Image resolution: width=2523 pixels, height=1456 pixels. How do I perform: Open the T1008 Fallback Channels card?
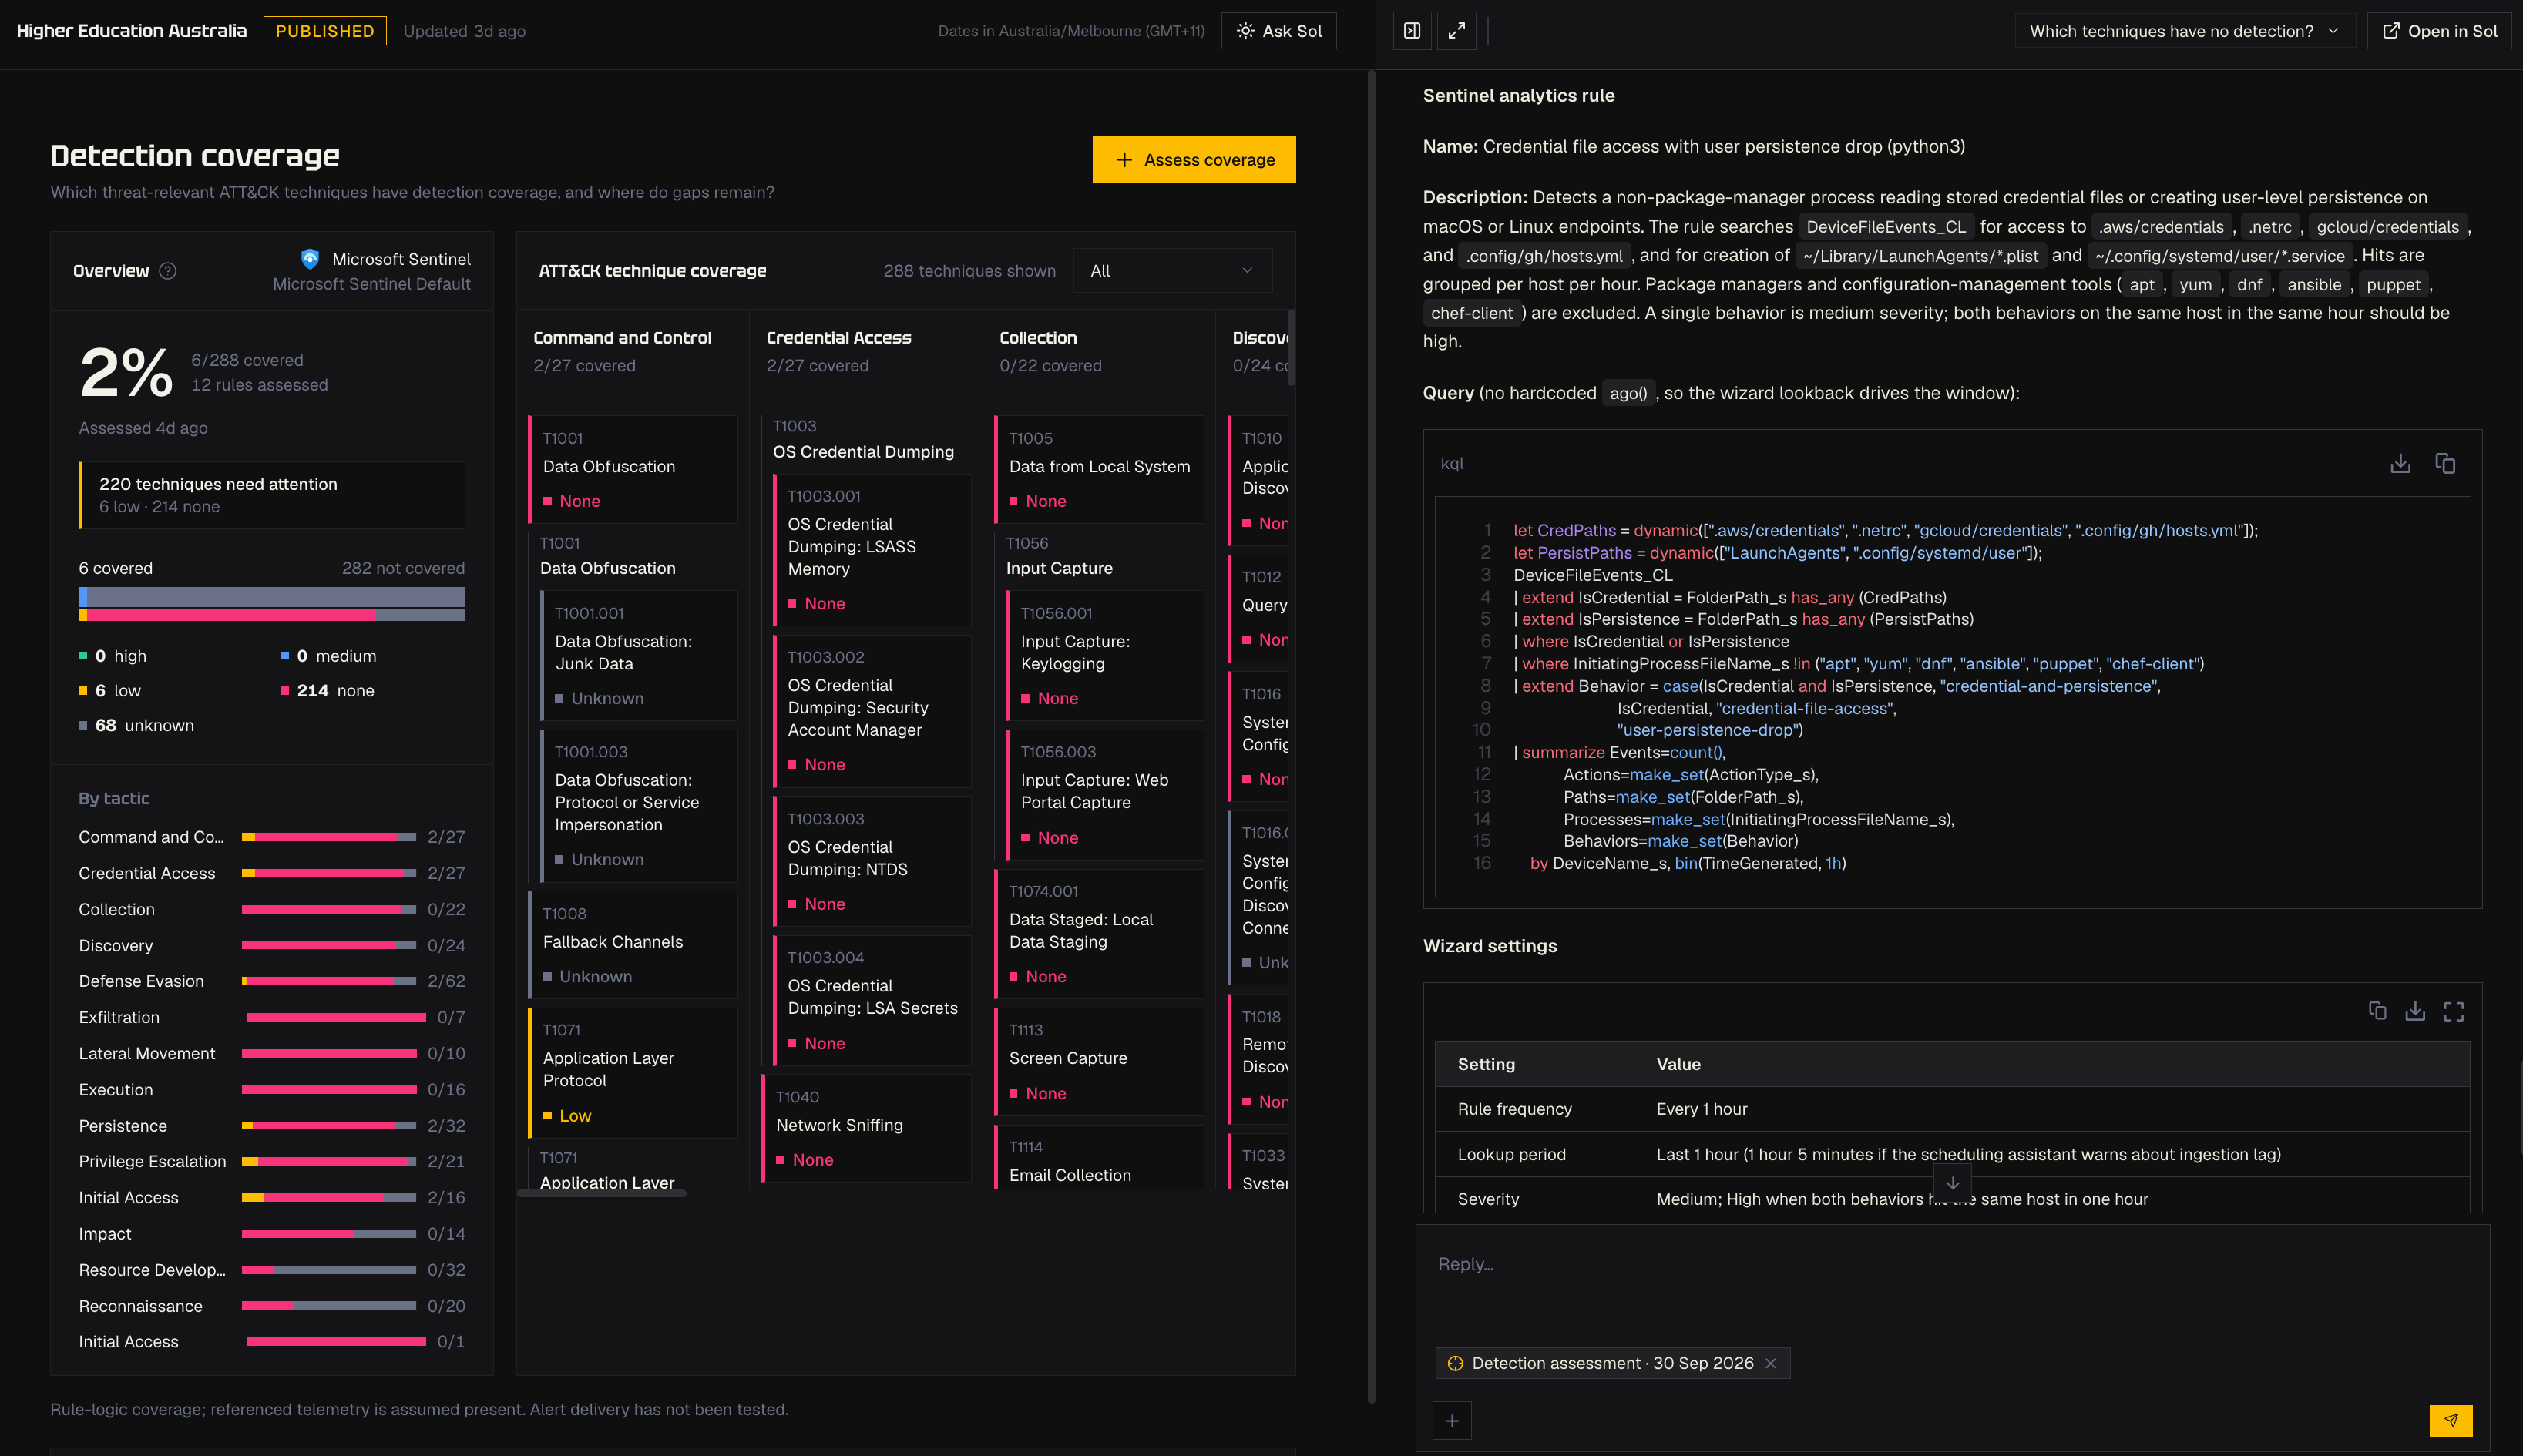(633, 945)
